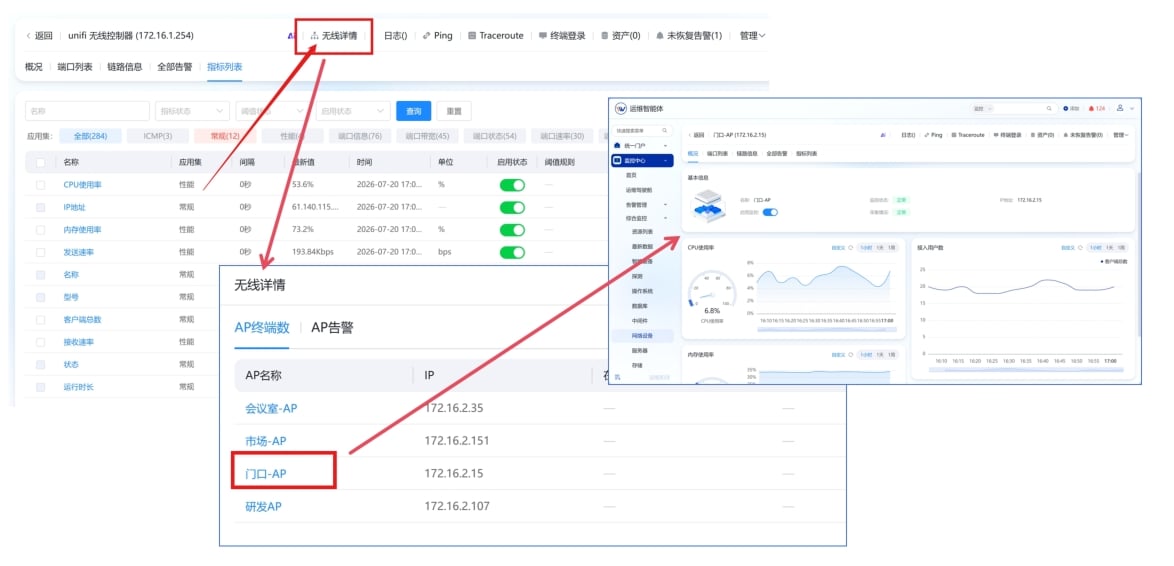This screenshot has height=566, width=1174.
Task: Click the sidebar collapse icon at bottom left, right window
Action: point(618,377)
